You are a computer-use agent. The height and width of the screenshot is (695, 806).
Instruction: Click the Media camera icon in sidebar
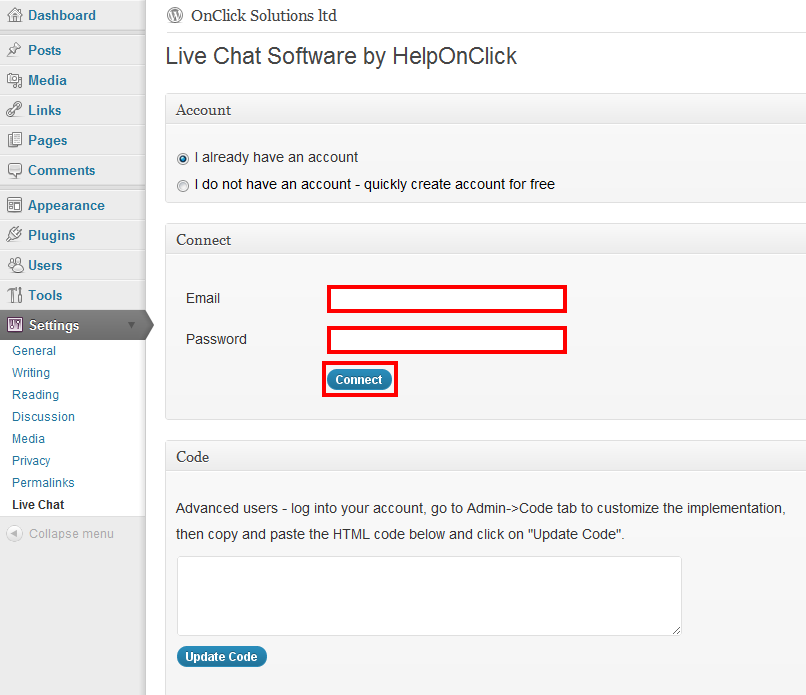(x=14, y=80)
